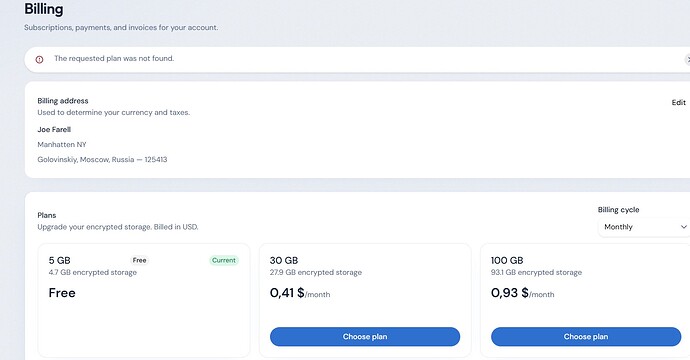Click the large Free price label
The image size is (690, 360).
tap(62, 293)
